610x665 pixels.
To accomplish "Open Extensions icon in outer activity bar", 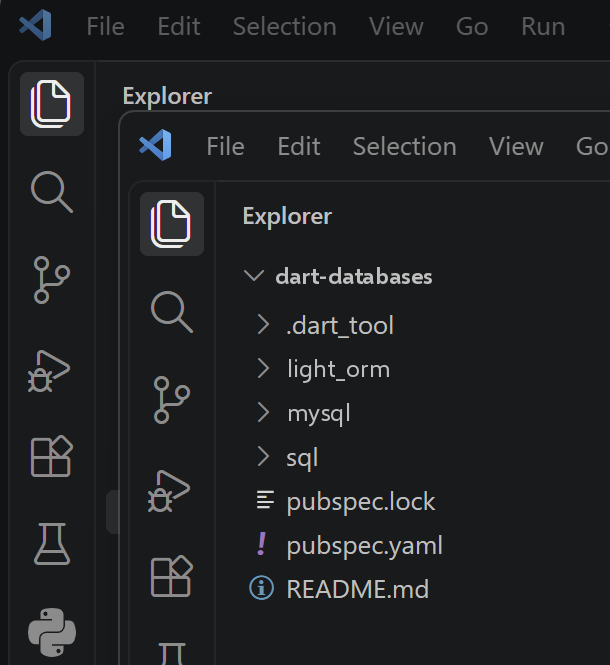I will pyautogui.click(x=52, y=456).
